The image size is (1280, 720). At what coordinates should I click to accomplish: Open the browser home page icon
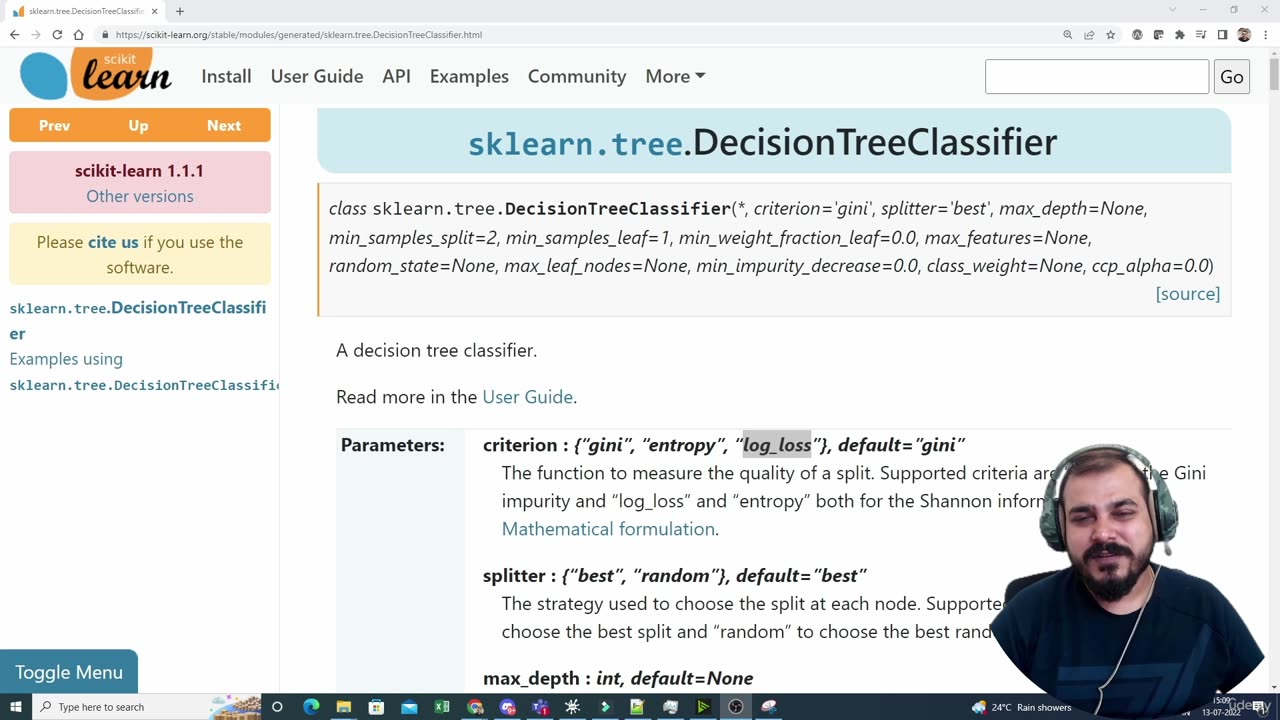[x=78, y=34]
